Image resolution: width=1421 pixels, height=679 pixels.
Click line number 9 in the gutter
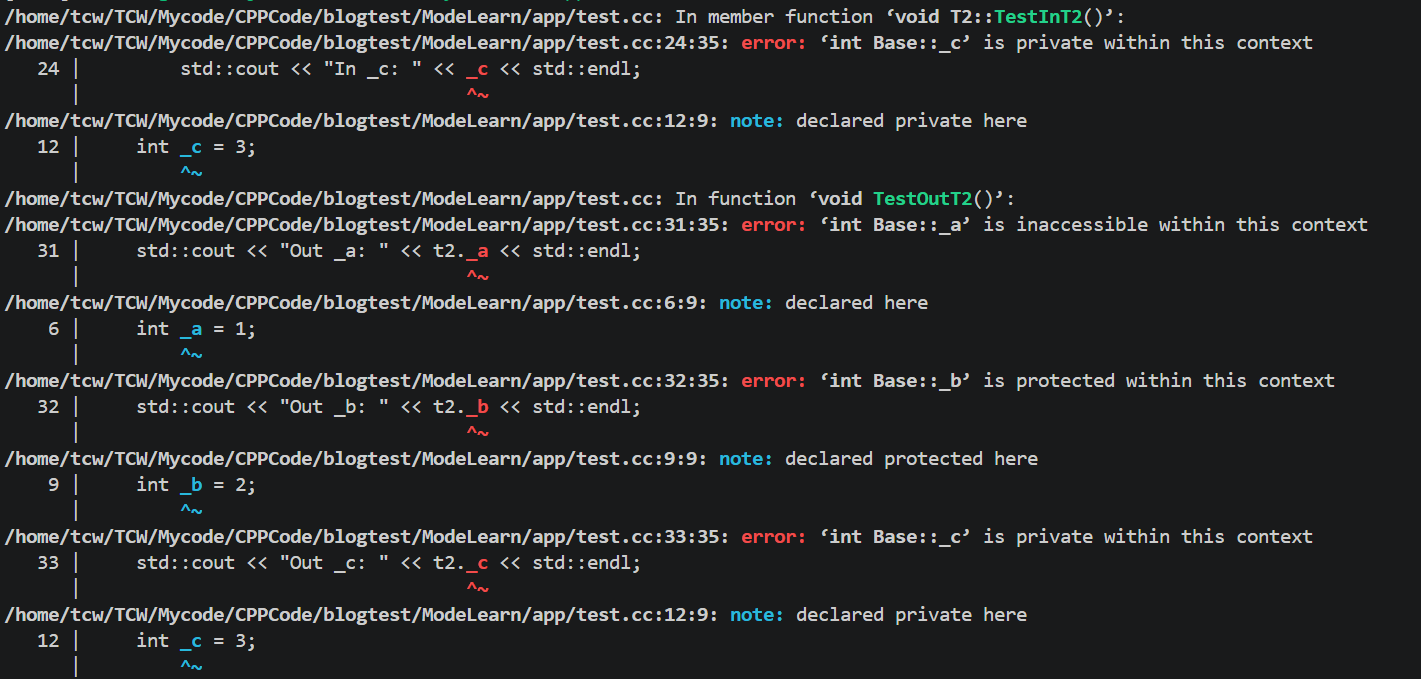(x=54, y=485)
